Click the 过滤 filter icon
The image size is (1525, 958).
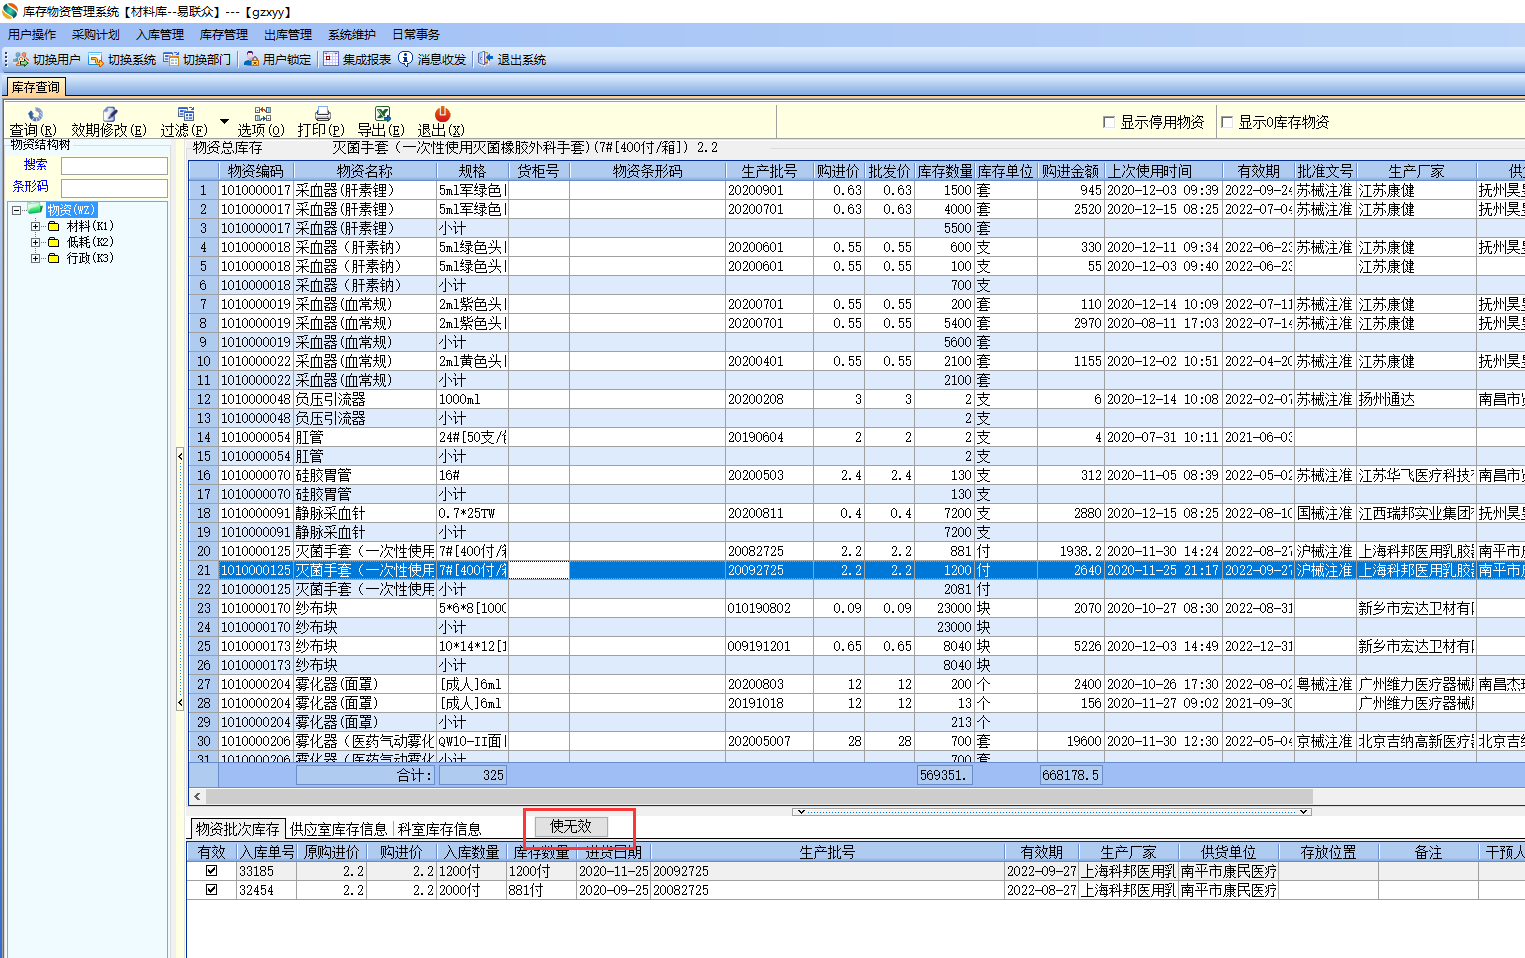point(185,115)
